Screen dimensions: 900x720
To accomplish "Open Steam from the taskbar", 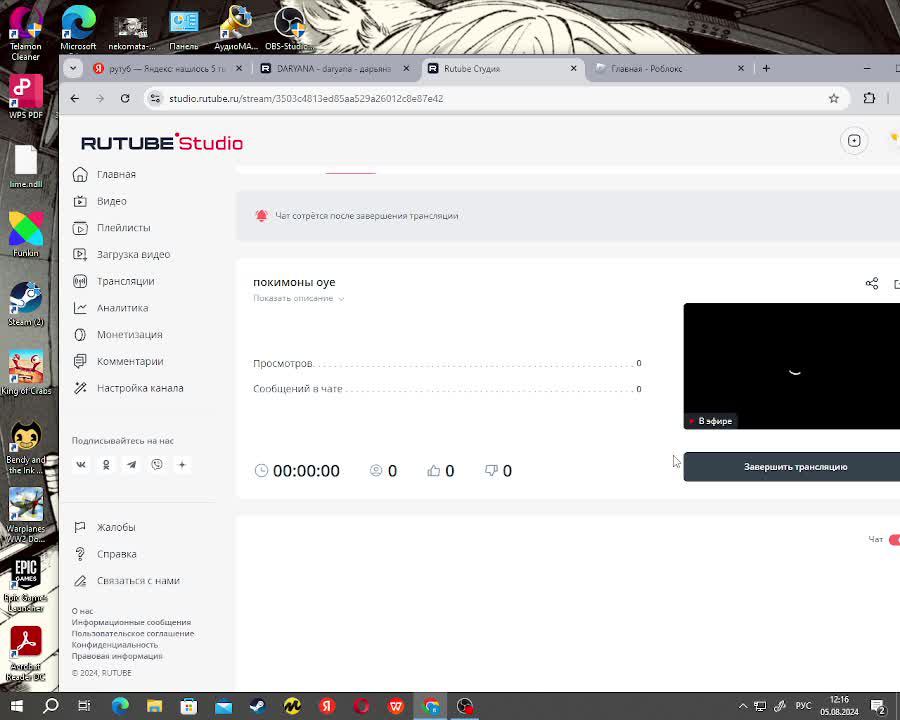I will pos(258,706).
